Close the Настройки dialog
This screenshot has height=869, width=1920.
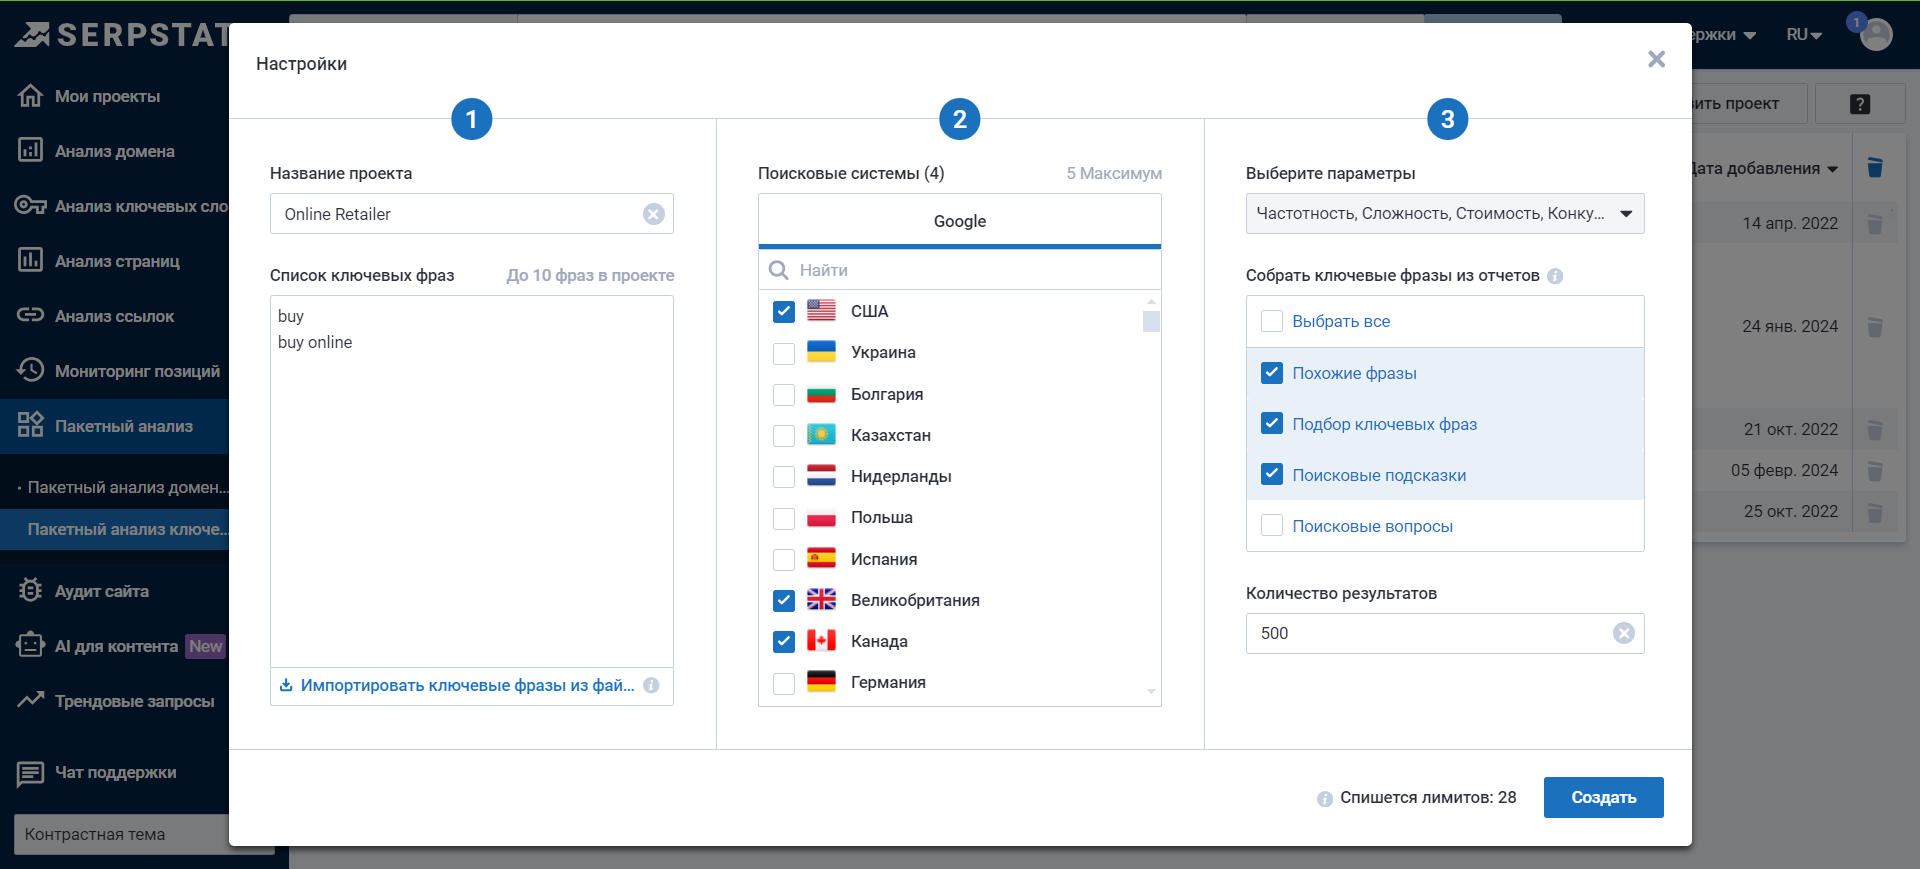[1656, 60]
